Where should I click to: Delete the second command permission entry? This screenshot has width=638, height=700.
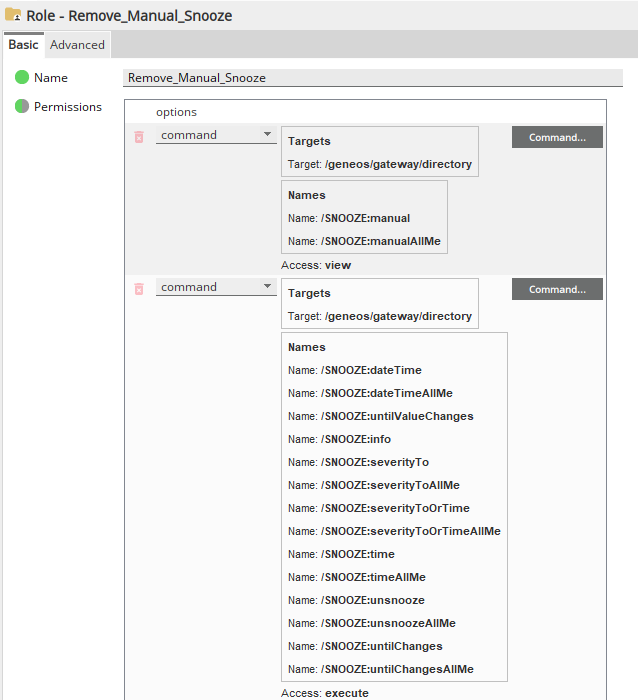139,289
